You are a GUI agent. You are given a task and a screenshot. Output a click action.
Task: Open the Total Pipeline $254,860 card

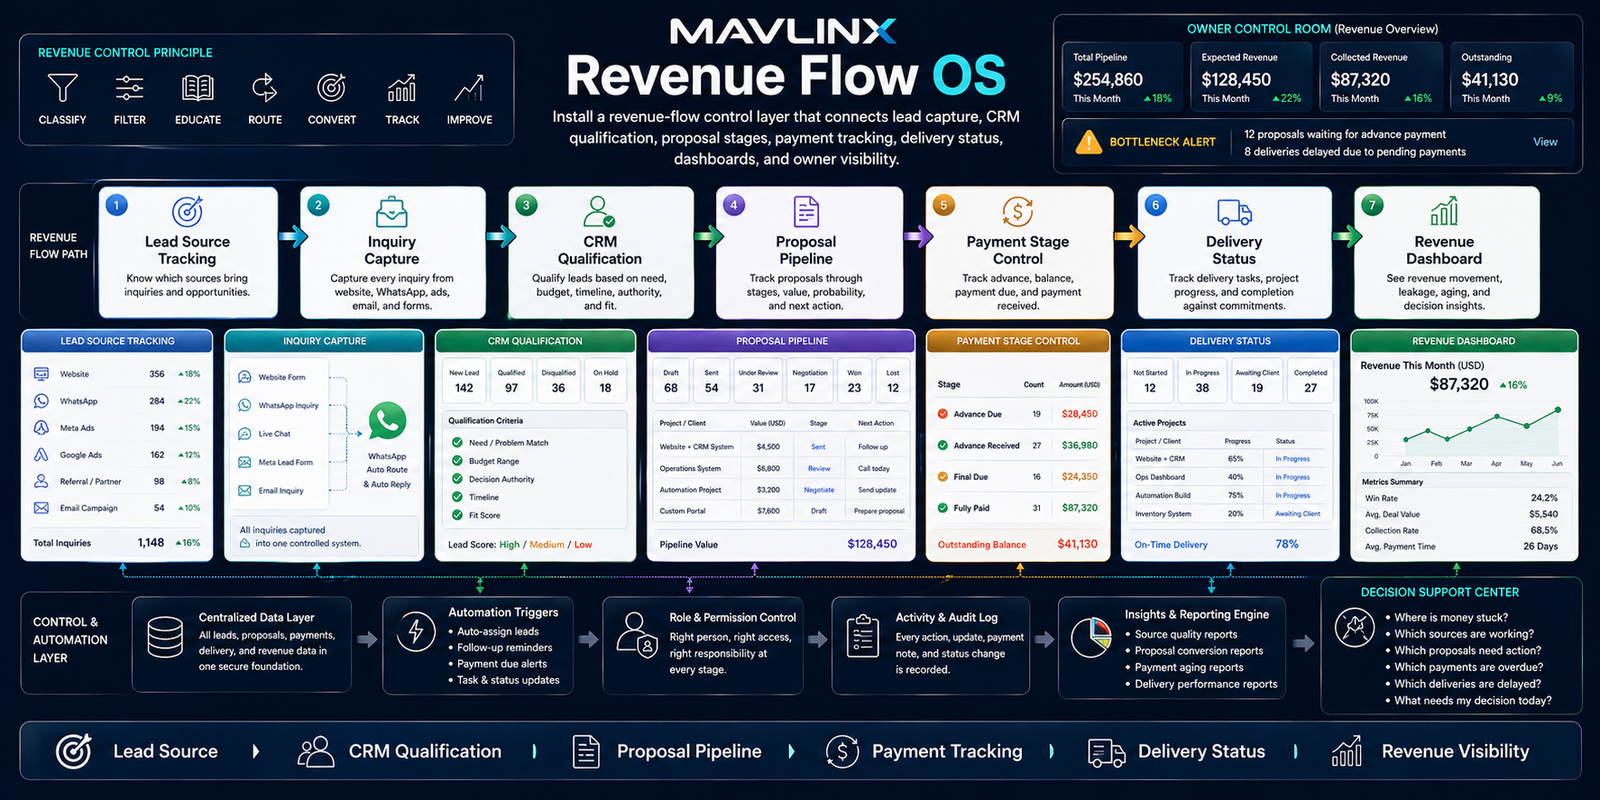click(1121, 76)
